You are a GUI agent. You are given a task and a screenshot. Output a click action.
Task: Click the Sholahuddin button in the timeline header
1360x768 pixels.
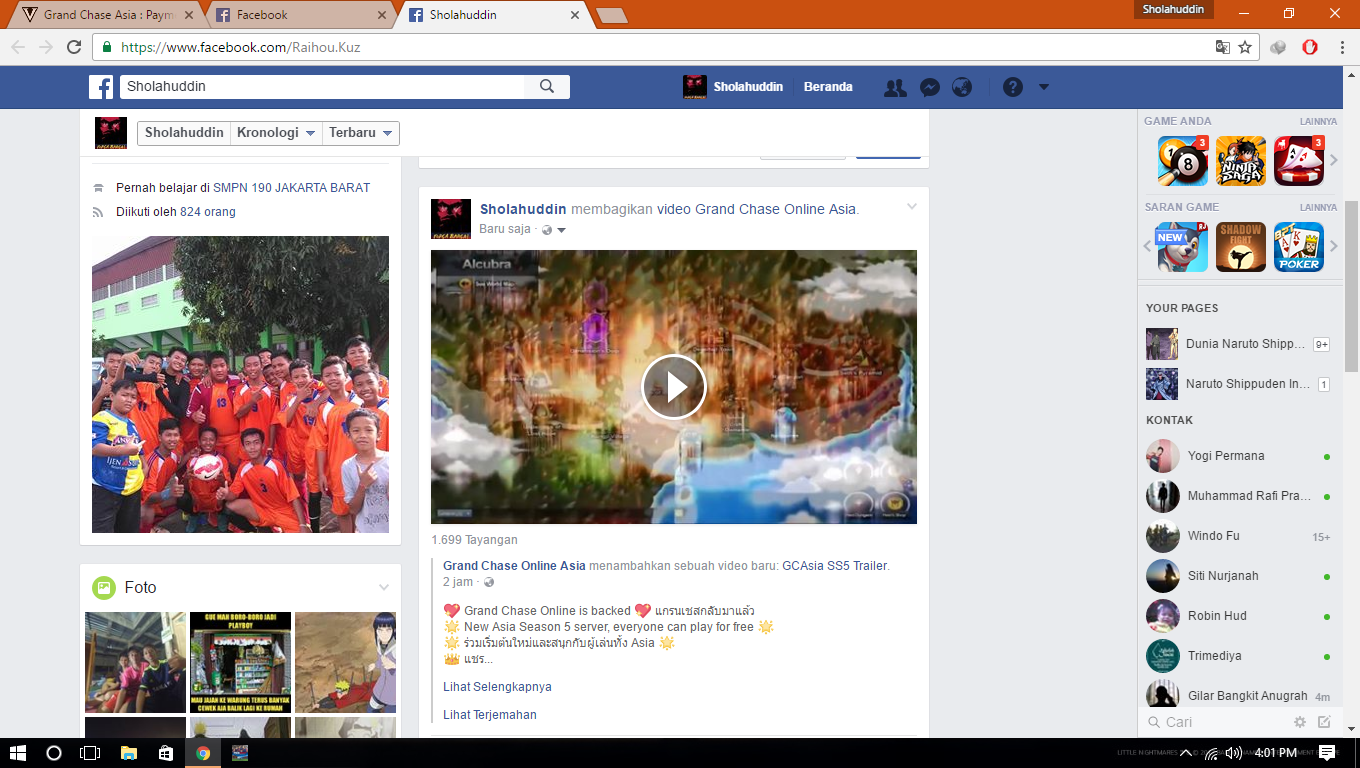pyautogui.click(x=184, y=133)
